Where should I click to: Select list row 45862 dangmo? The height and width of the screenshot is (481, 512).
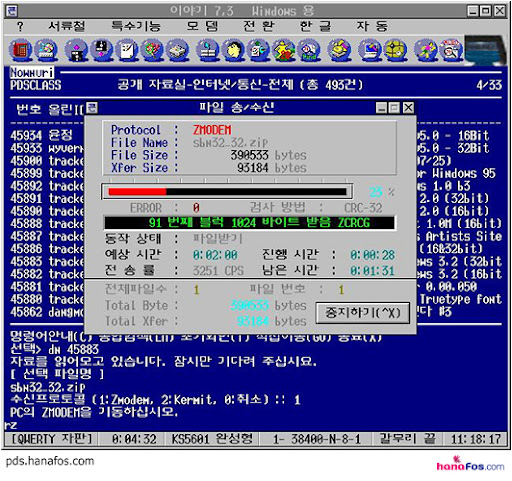click(47, 312)
